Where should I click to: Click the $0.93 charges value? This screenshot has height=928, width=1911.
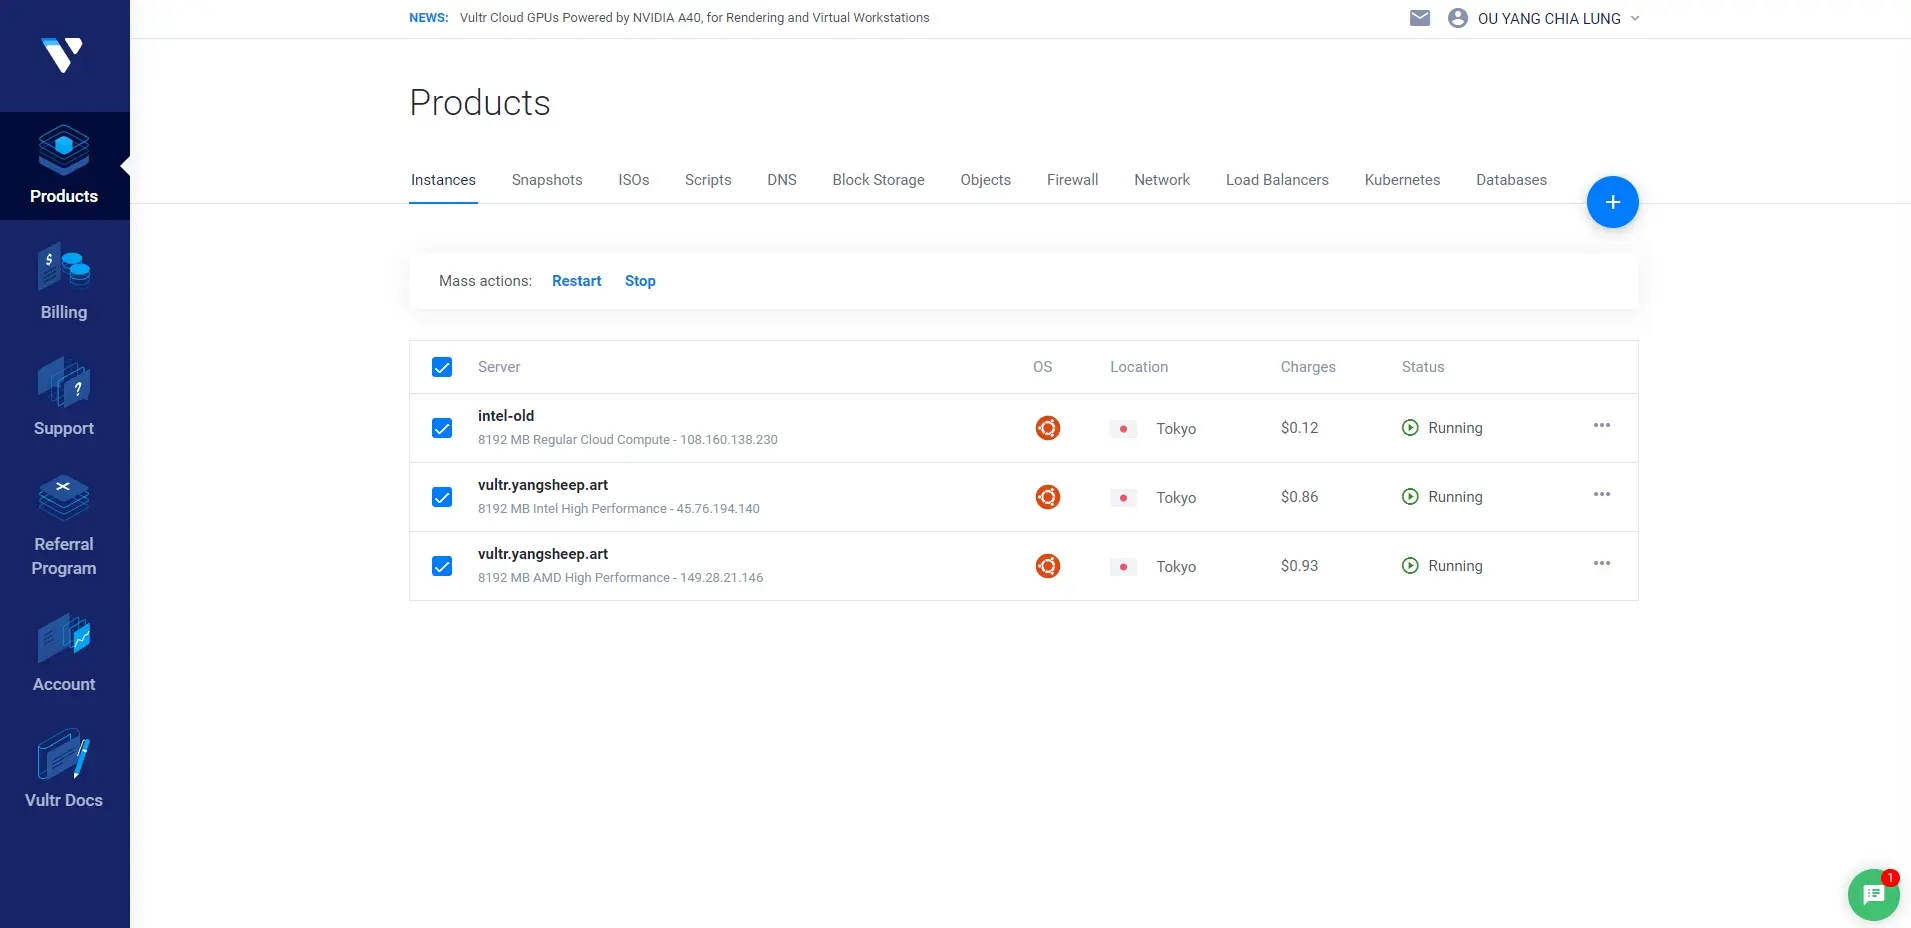pos(1299,566)
